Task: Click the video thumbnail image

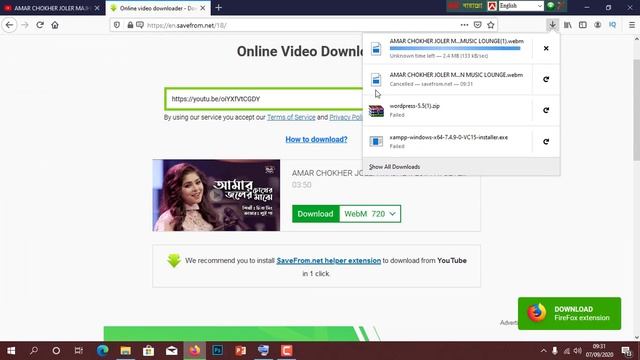Action: tap(216, 195)
